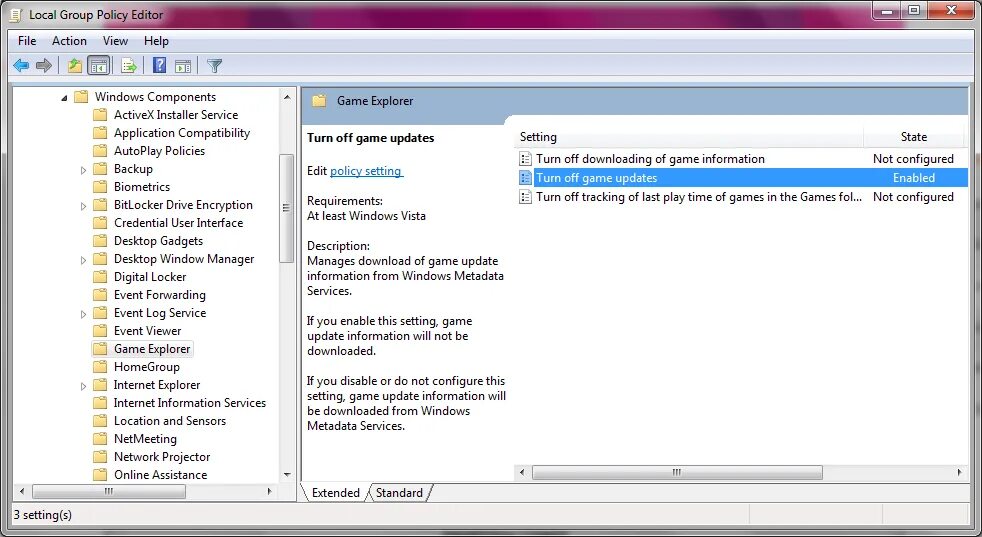Expand the Event Log Service node
This screenshot has width=982, height=537.
(83, 314)
